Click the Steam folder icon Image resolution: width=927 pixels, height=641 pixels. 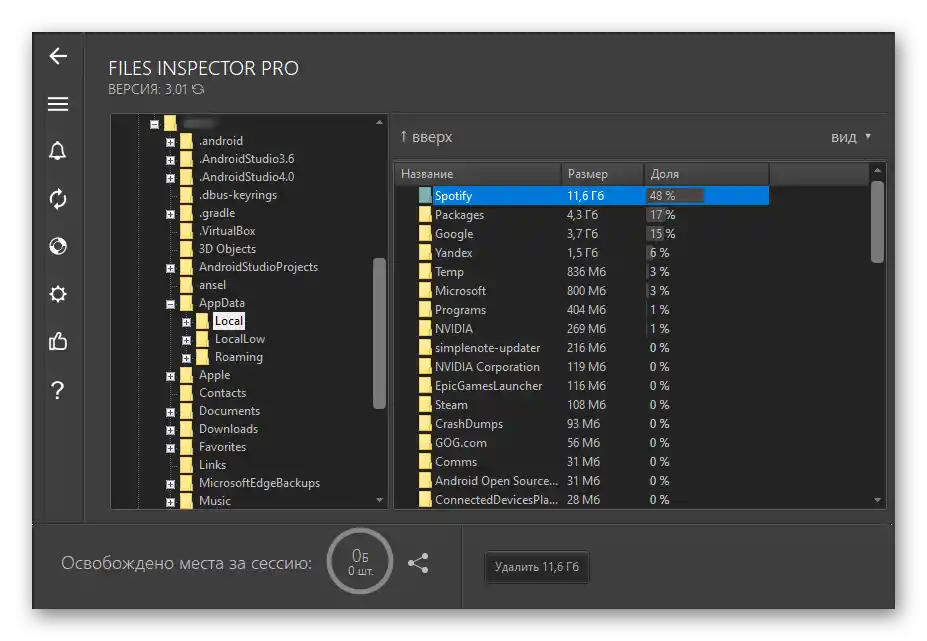[x=425, y=404]
